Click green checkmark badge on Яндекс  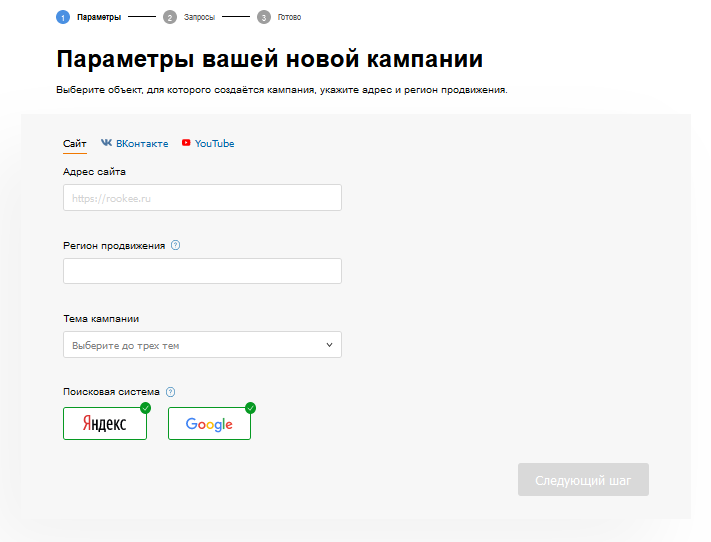pyautogui.click(x=146, y=408)
